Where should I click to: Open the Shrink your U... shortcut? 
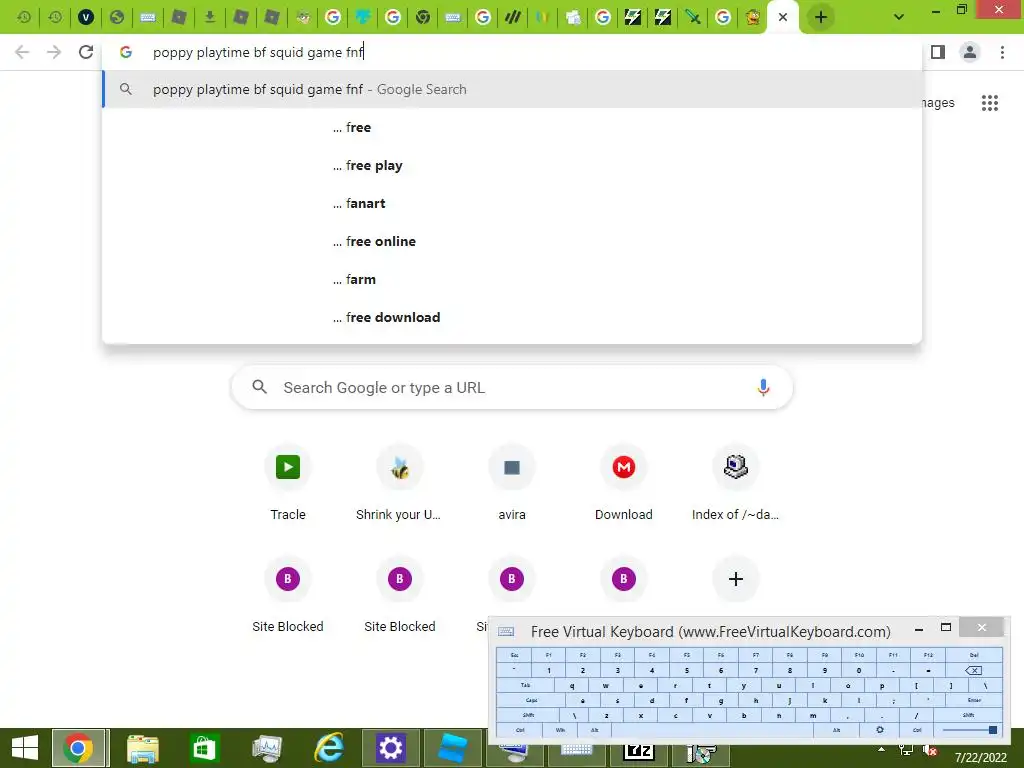(x=400, y=484)
